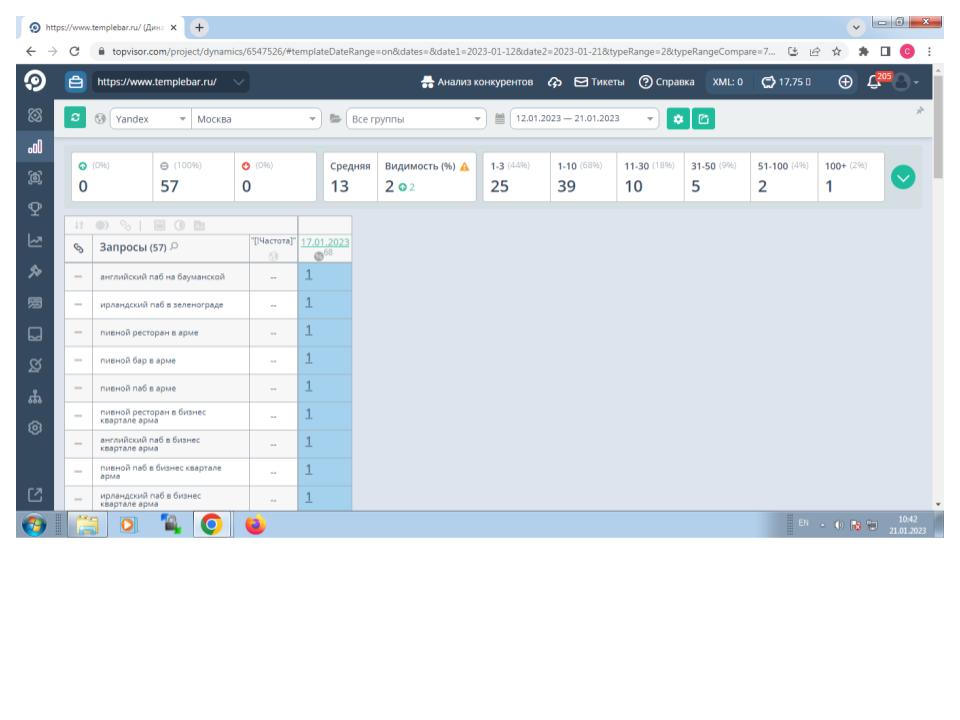Click the calendar icon beside date range

pos(500,119)
